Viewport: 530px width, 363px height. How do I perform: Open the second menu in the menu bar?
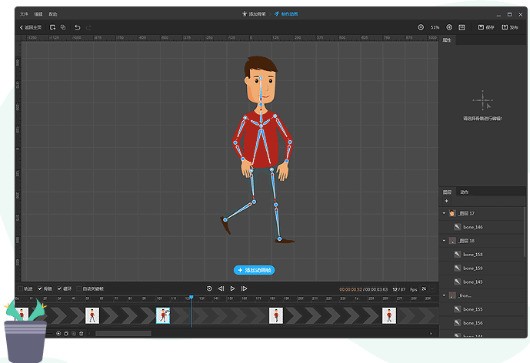click(x=38, y=14)
